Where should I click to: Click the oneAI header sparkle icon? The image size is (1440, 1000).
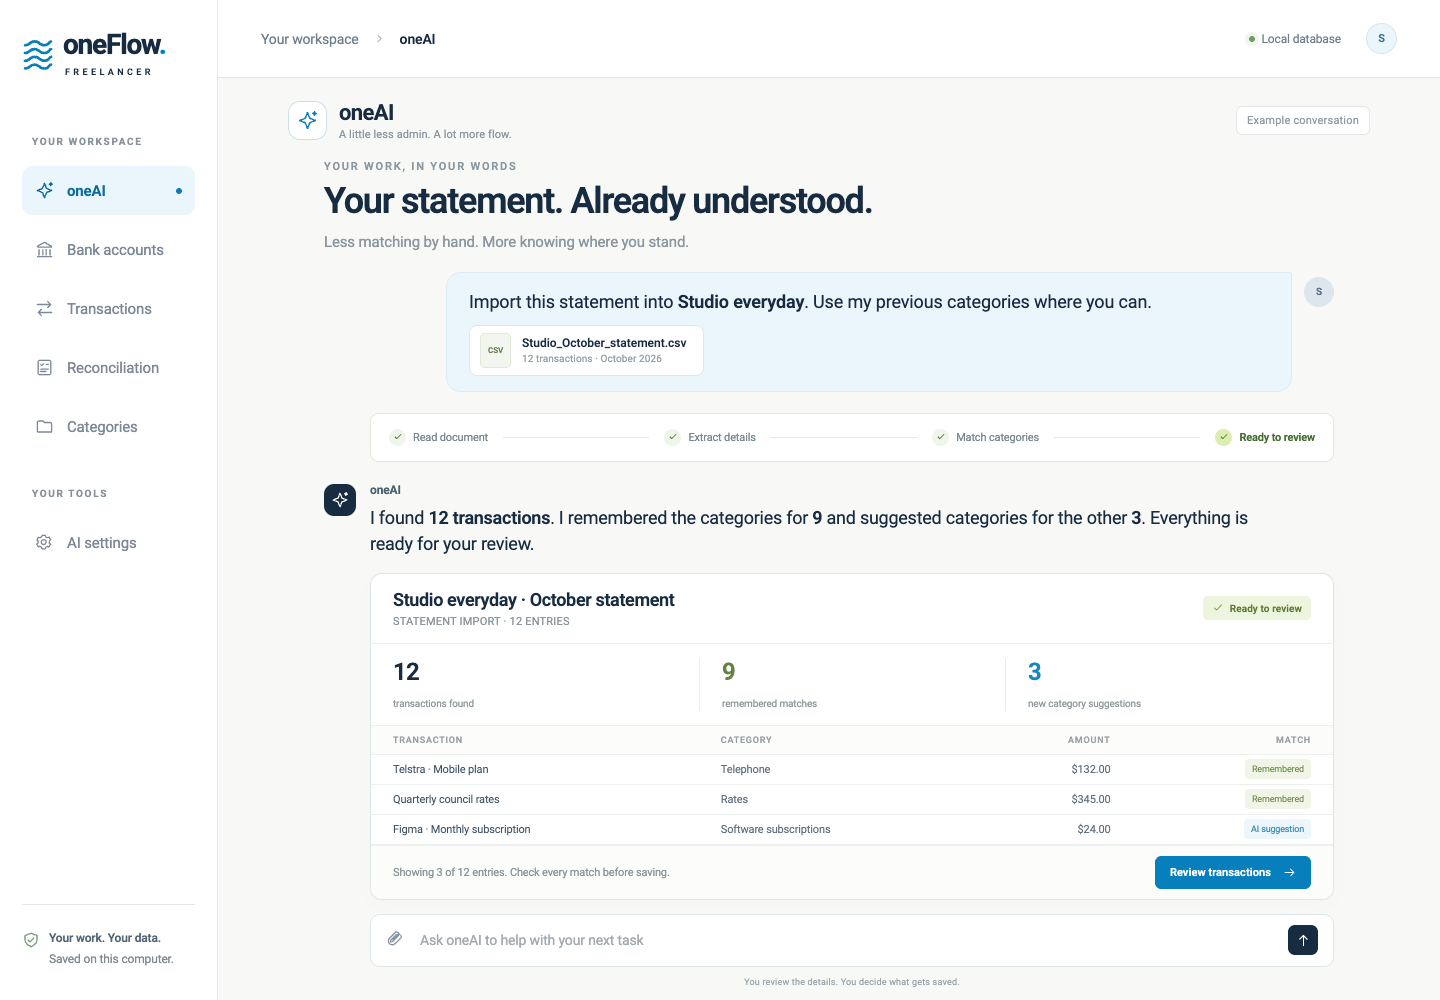coord(308,120)
